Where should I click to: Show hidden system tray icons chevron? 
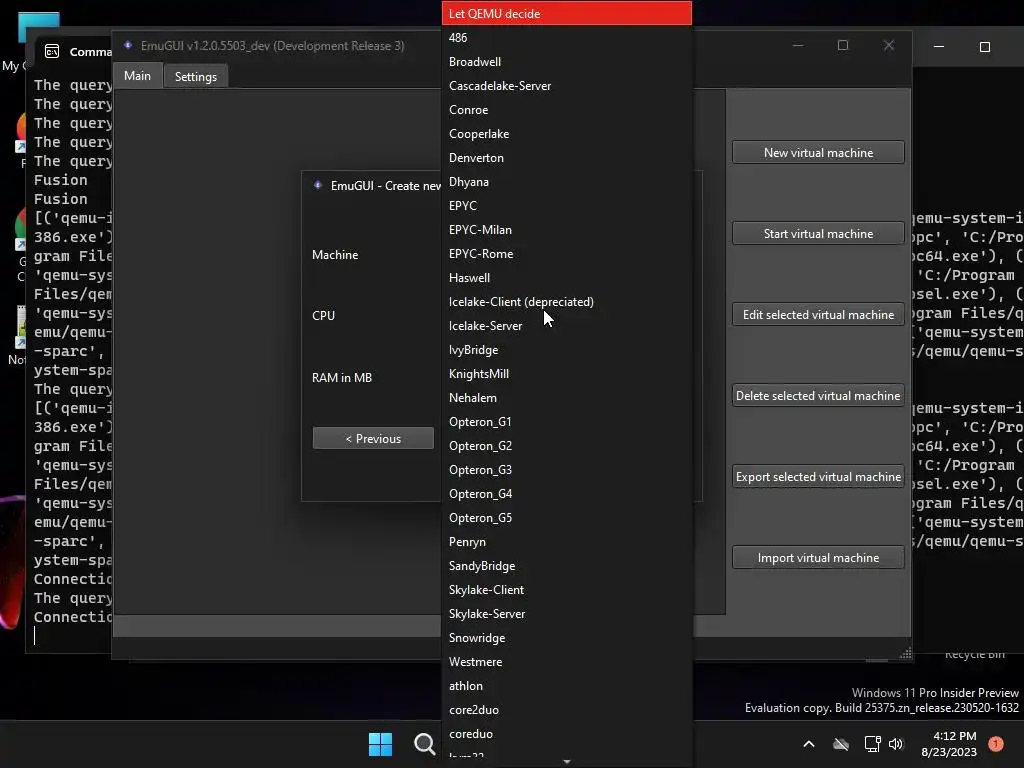[x=808, y=744]
